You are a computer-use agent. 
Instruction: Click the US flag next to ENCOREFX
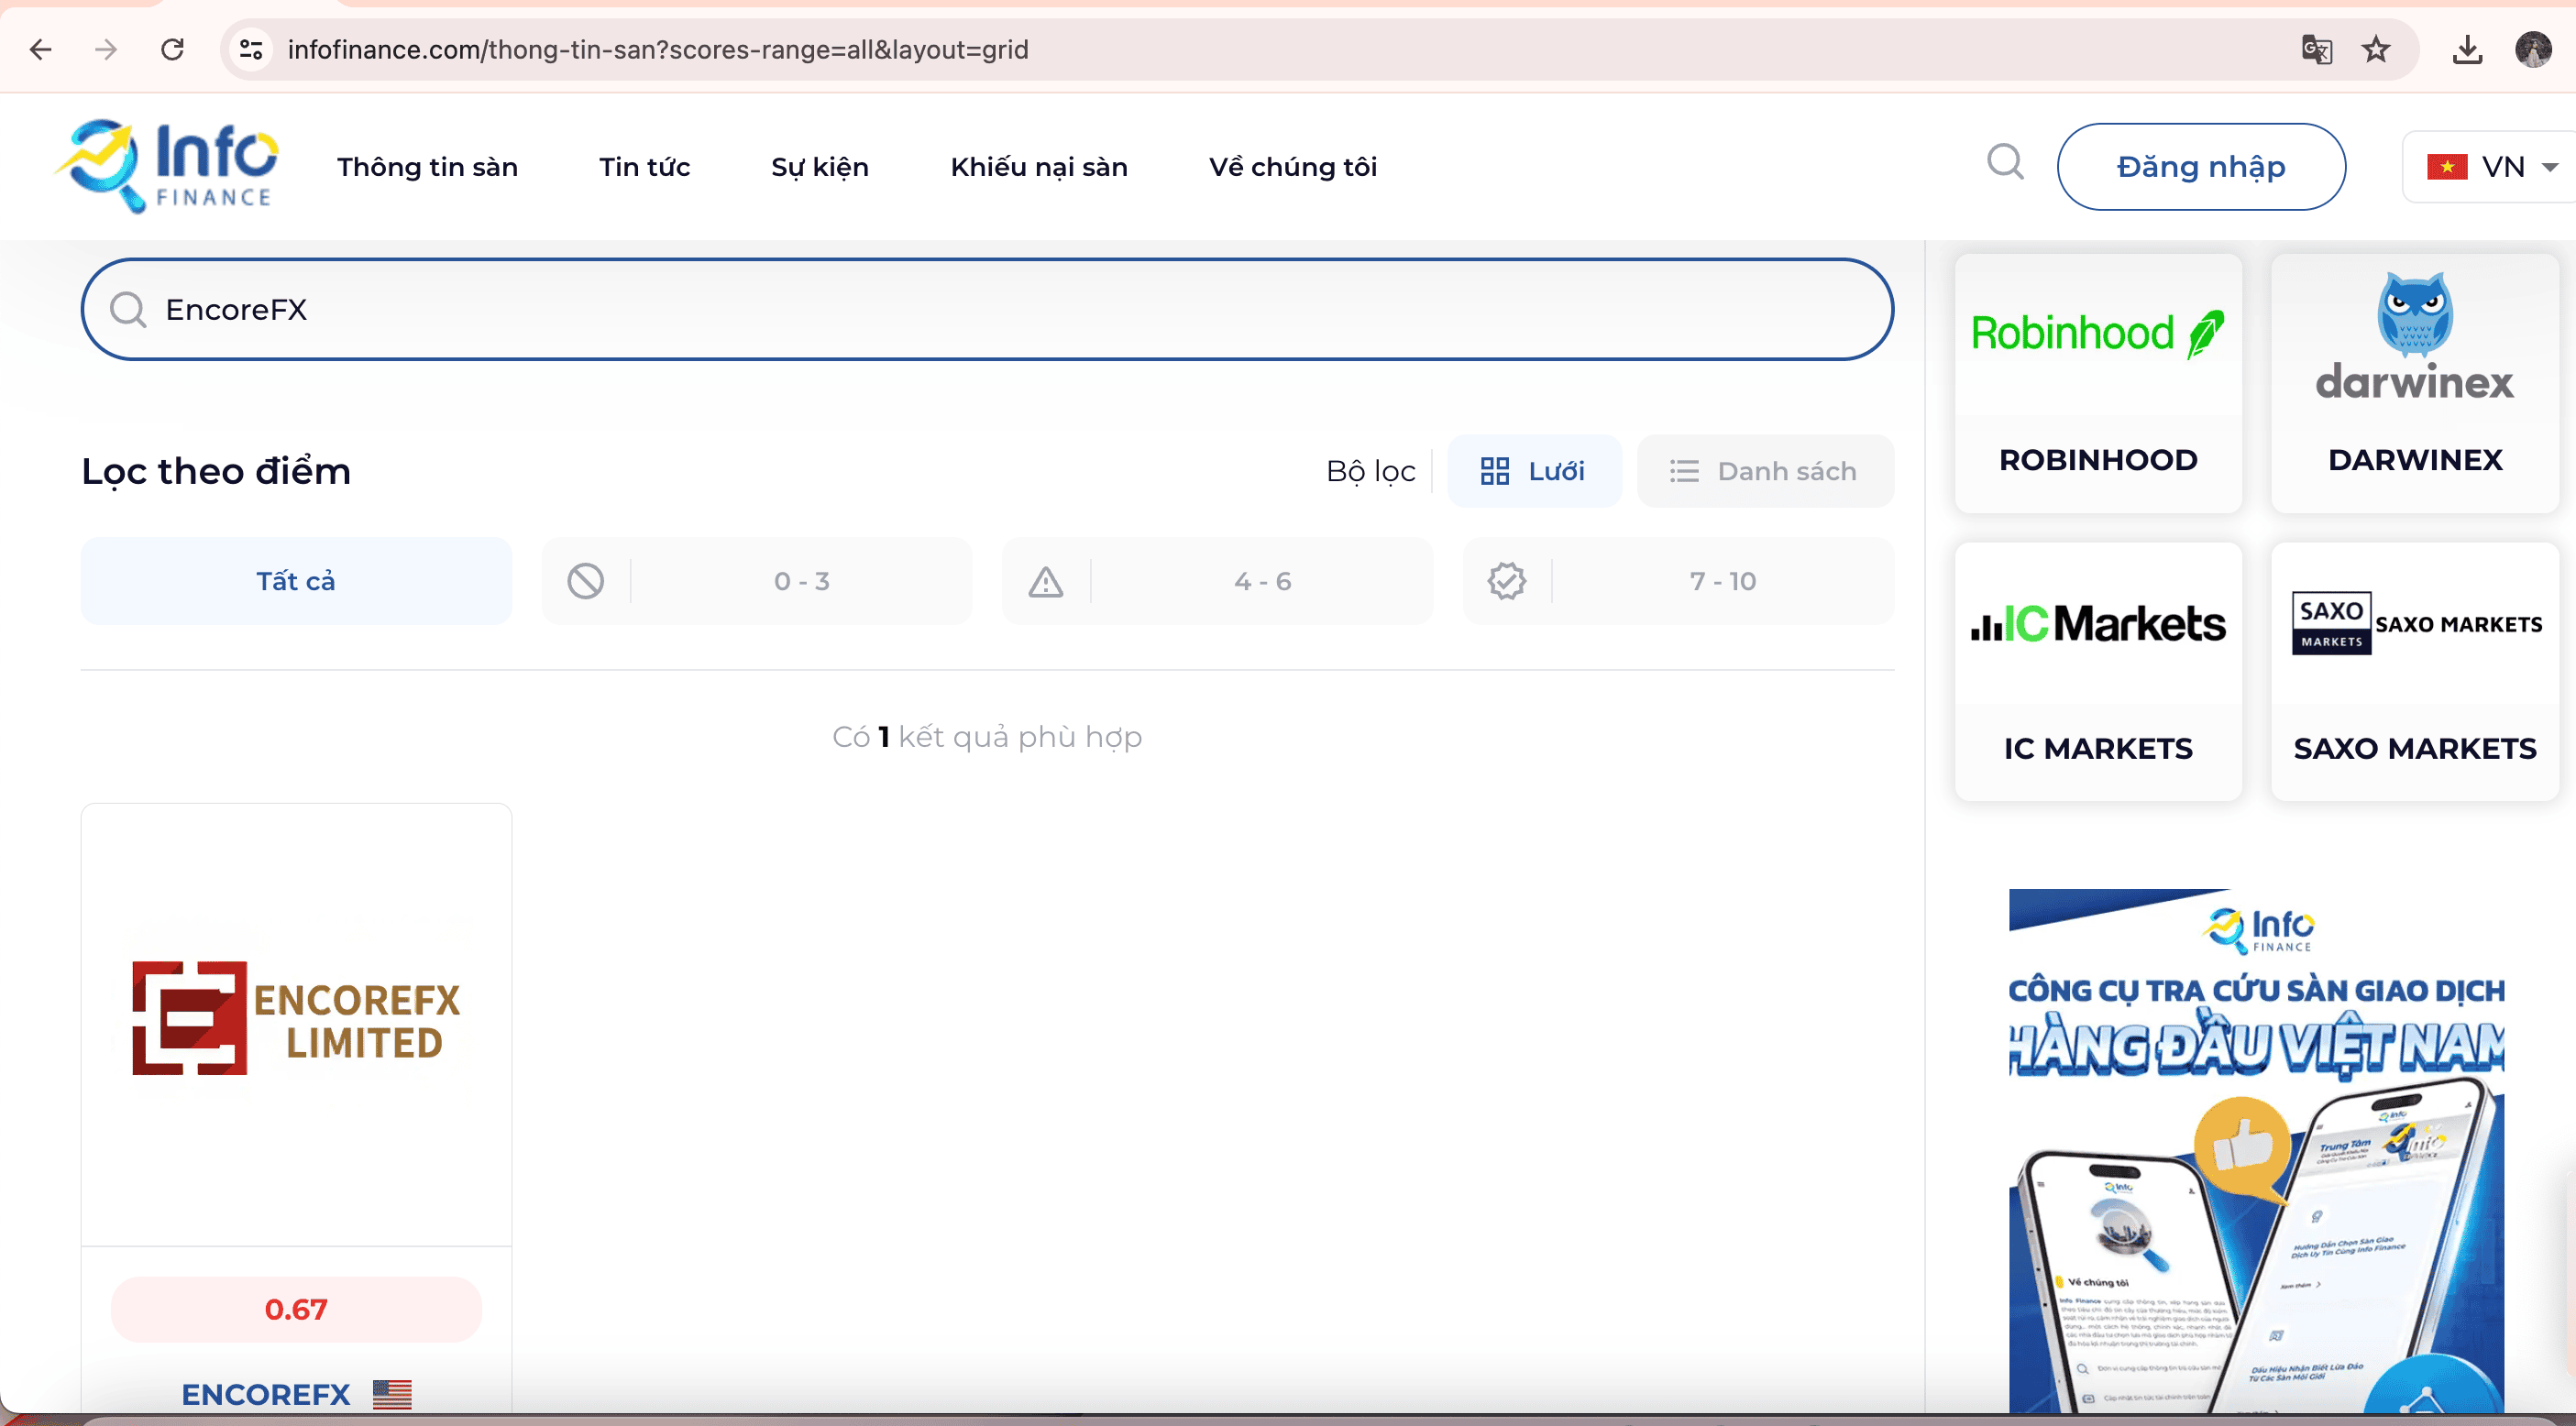click(x=392, y=1393)
